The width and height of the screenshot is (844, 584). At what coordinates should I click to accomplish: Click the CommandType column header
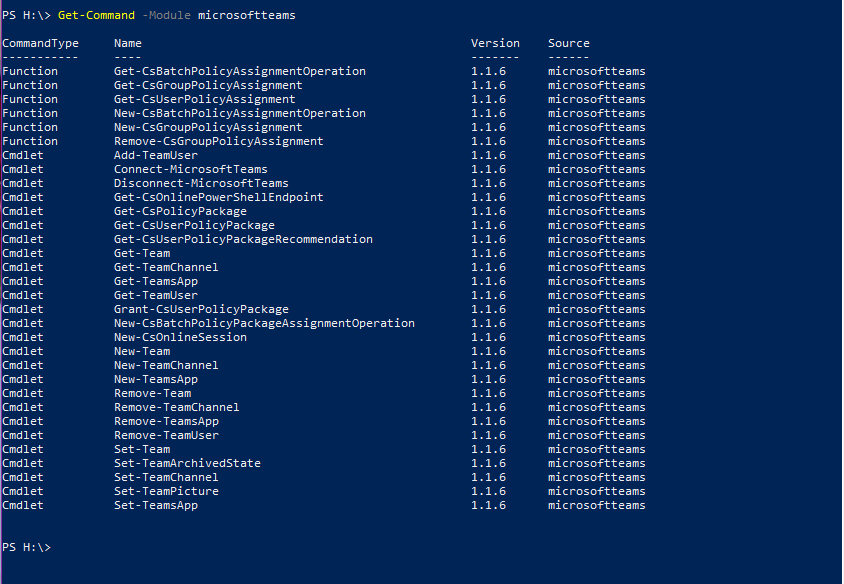[x=40, y=44]
